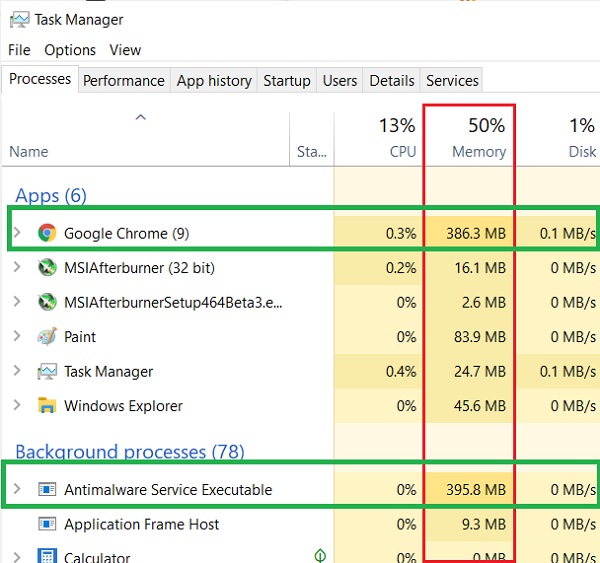
Task: Click the 83.9 MB memory value
Action: point(480,337)
